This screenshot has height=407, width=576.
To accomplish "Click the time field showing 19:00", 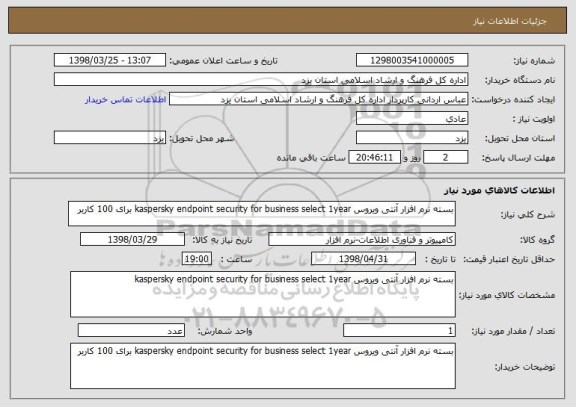I will coord(197,259).
